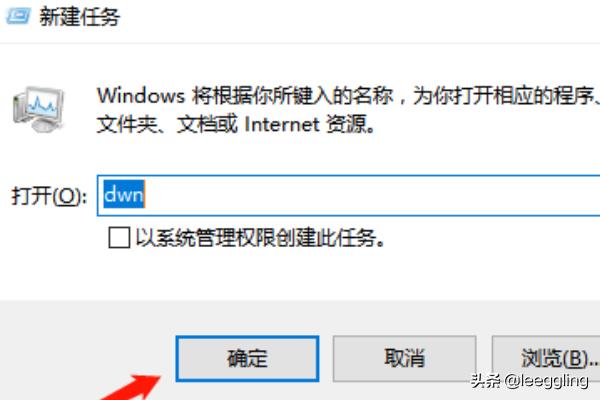Click the red arrow pointing at 确定
Screen dimensions: 600x400
[x=131, y=387]
